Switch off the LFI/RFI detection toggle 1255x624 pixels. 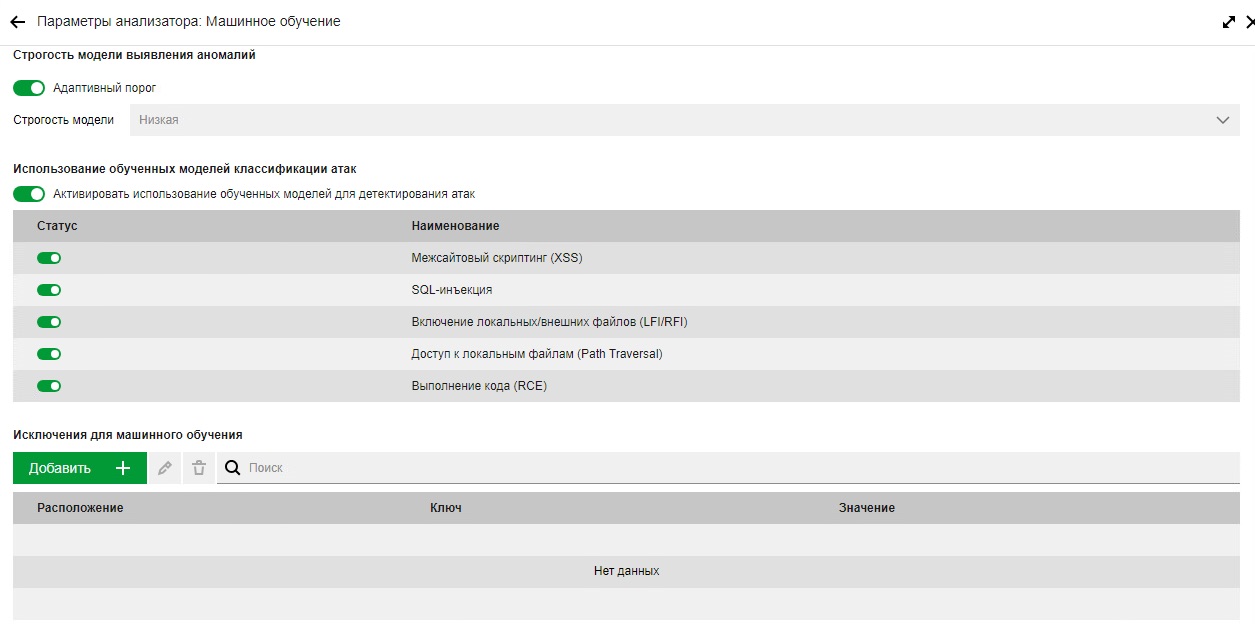coord(49,322)
